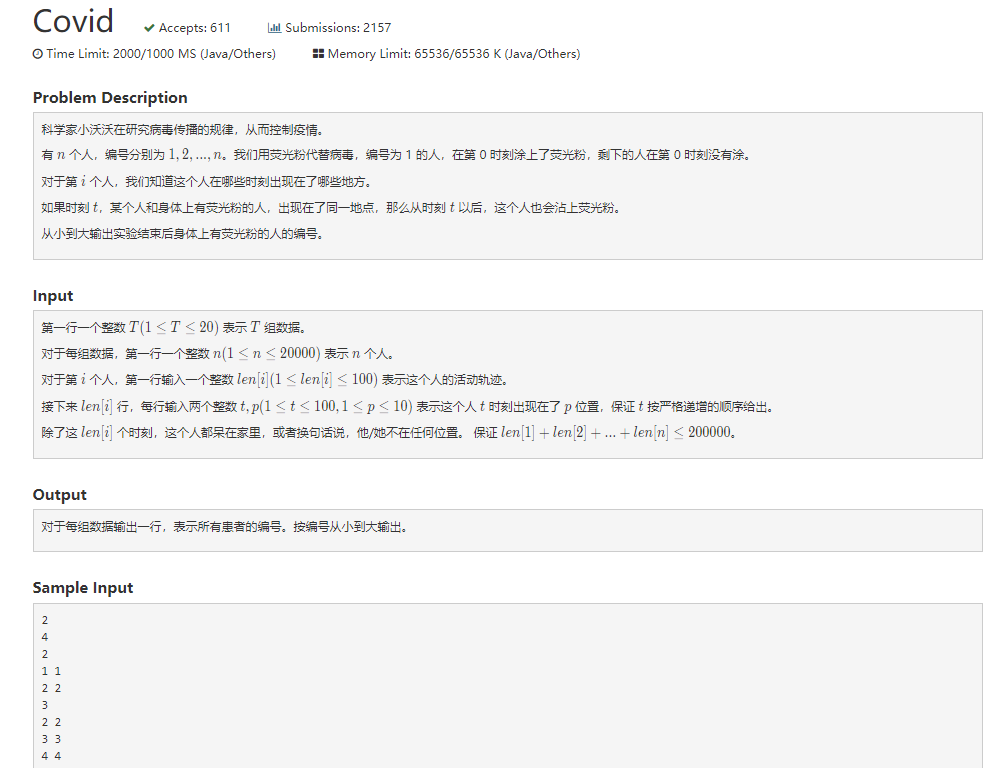Click the line starting 科学家小沃沃
Viewport: 995px width, 768px height.
click(x=184, y=129)
